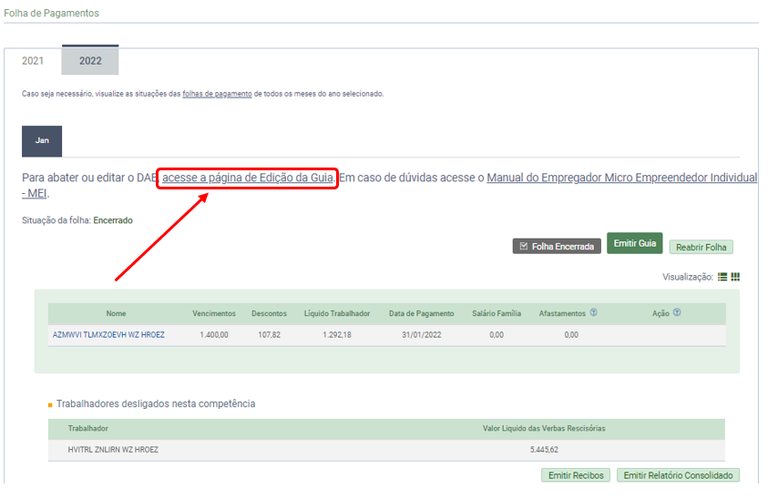768x499 pixels.
Task: Click the Data de Pagamento column header
Action: point(421,313)
